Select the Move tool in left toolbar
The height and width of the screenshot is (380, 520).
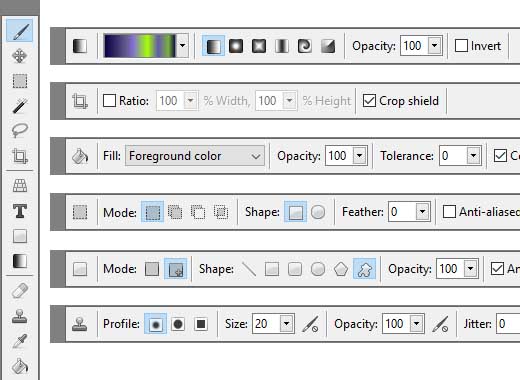click(x=20, y=56)
